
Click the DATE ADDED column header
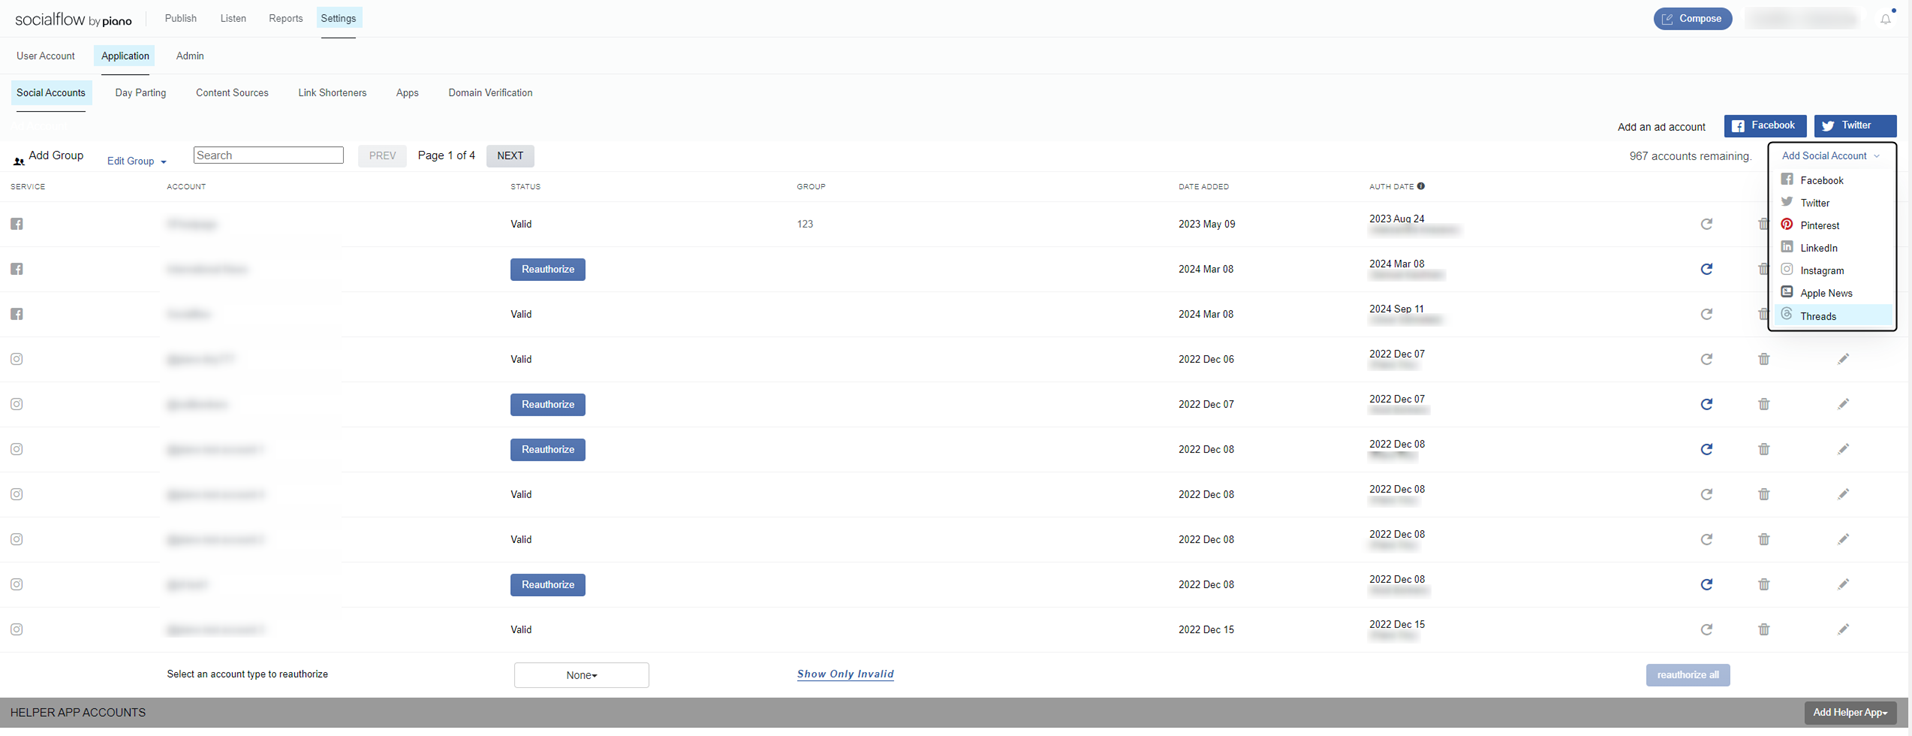[x=1203, y=187]
